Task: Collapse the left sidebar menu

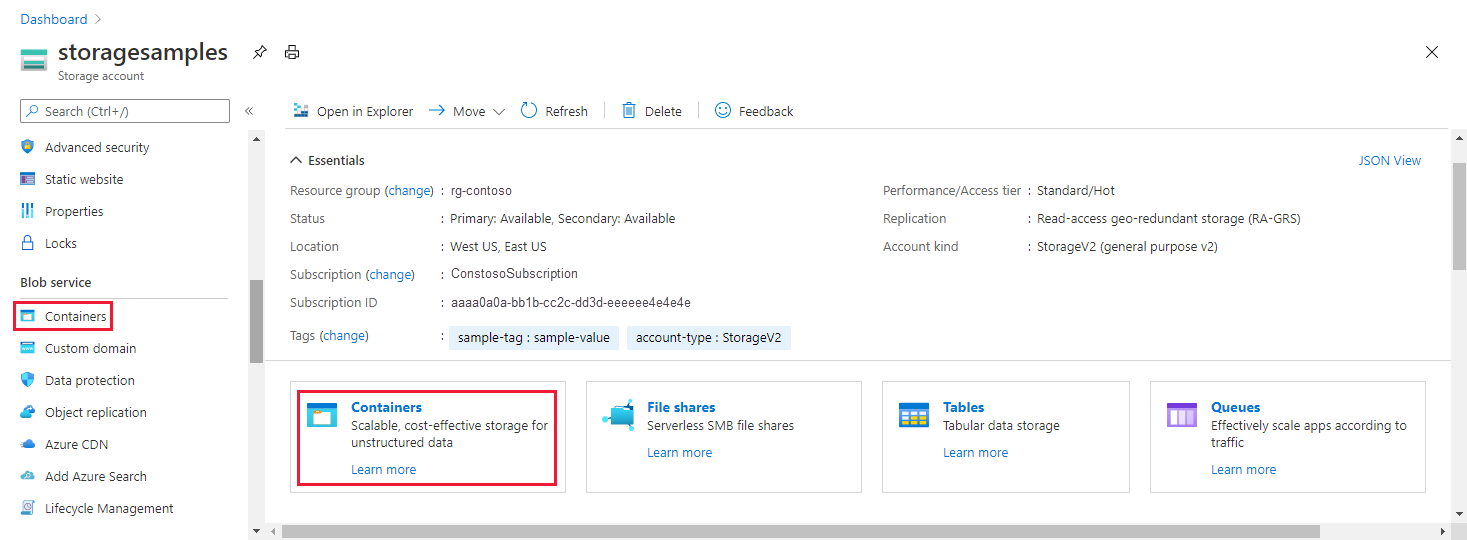Action: pos(249,111)
